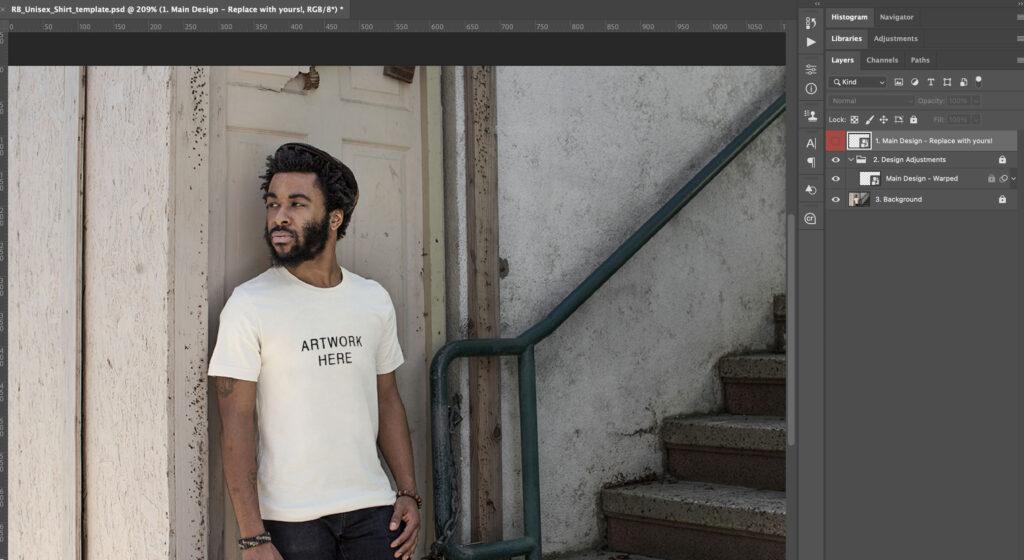The image size is (1024, 560).
Task: Click the Actions play icon
Action: tap(811, 42)
